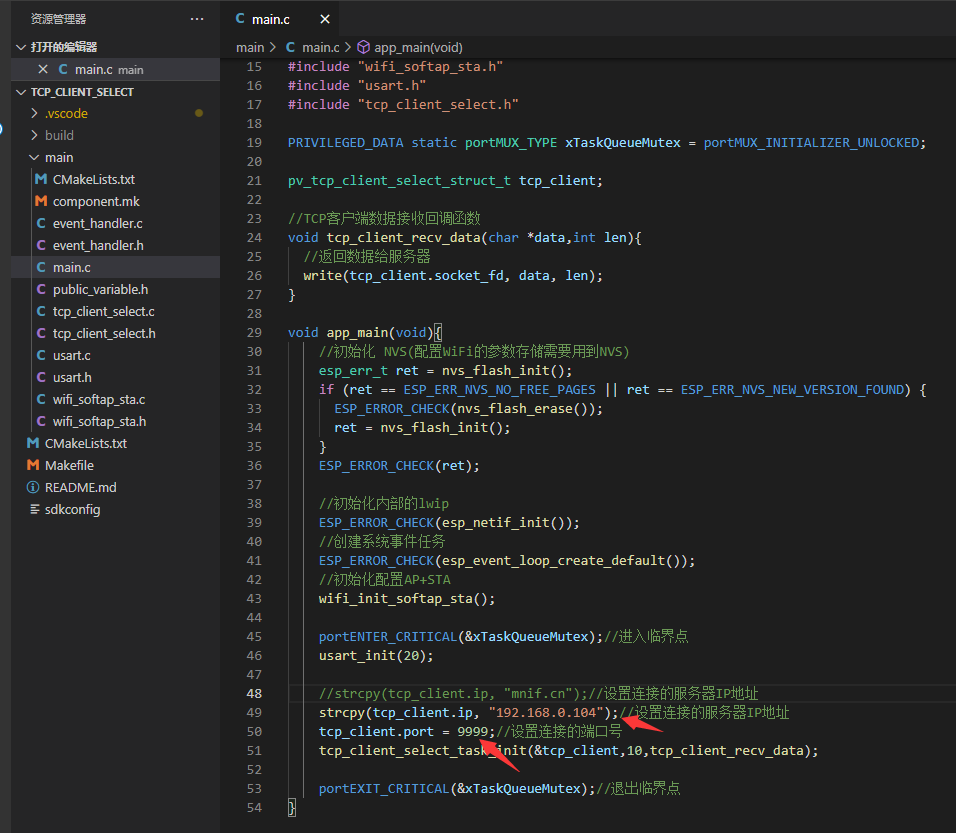Click the app_main(void) breadcrumb symbol

[418, 47]
